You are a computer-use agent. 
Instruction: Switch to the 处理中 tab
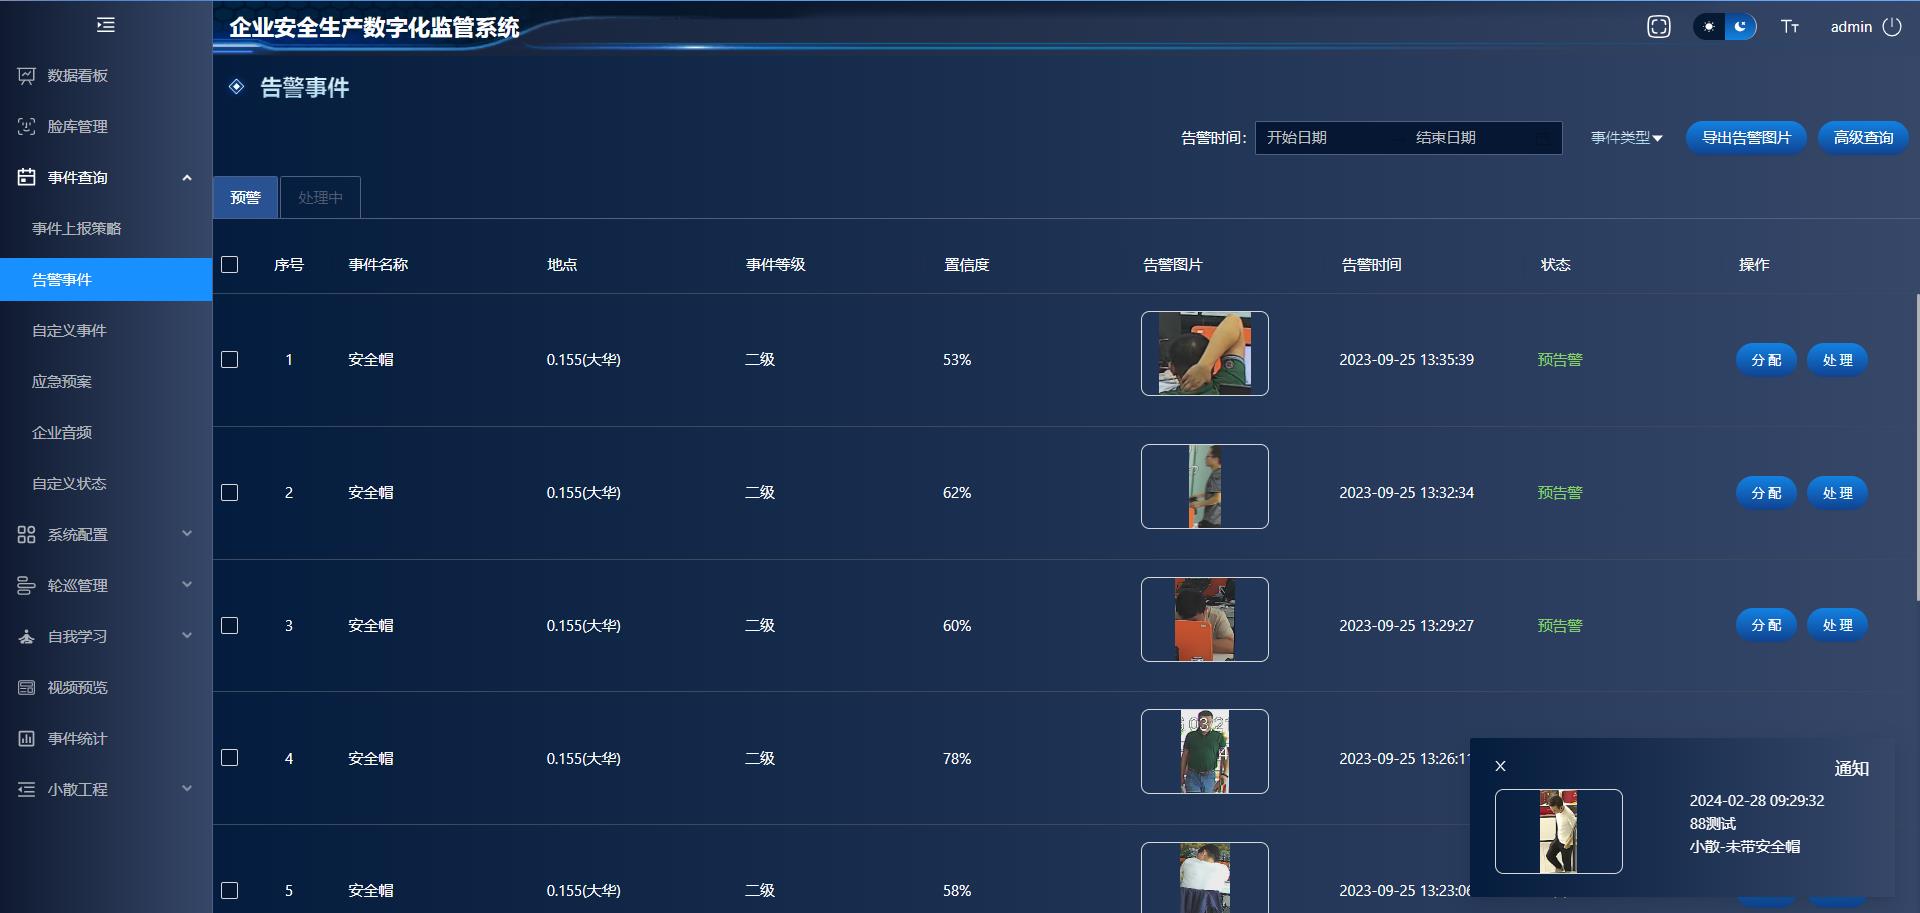pyautogui.click(x=320, y=198)
